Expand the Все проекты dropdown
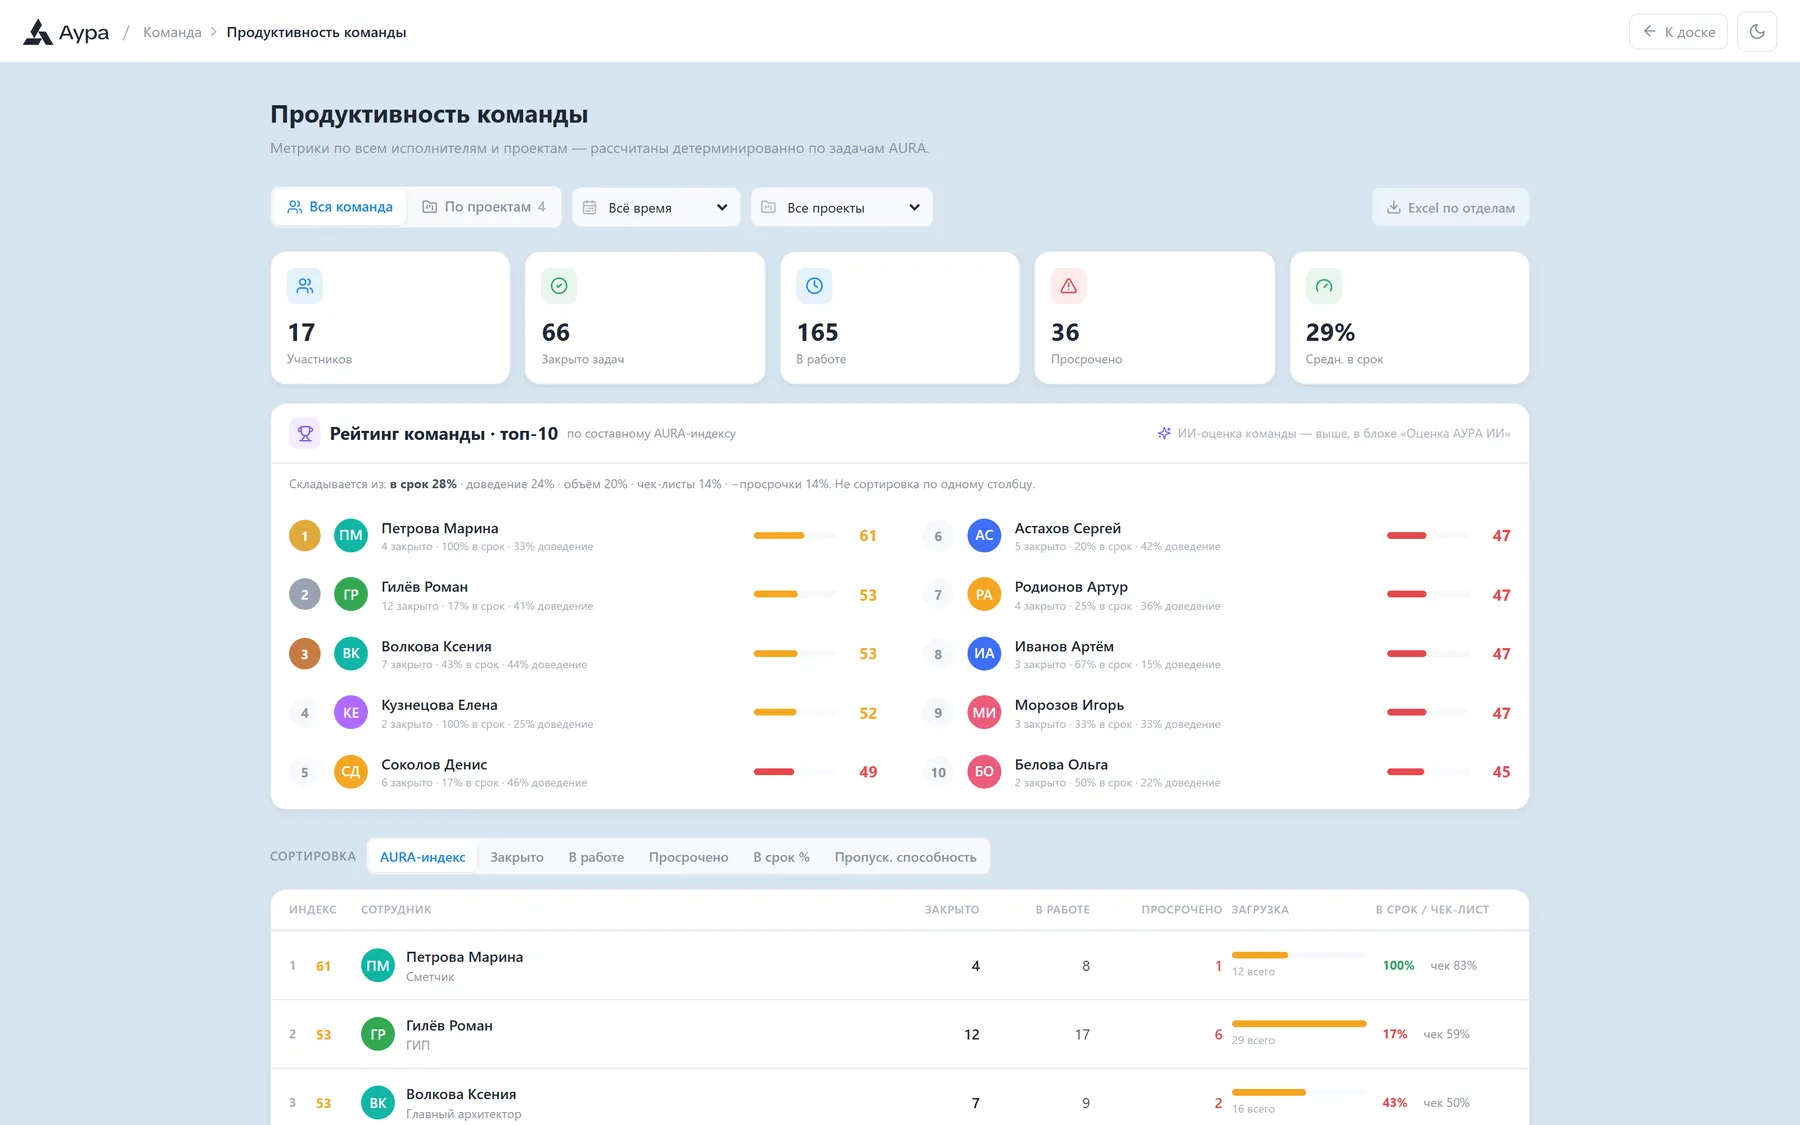 pos(841,207)
